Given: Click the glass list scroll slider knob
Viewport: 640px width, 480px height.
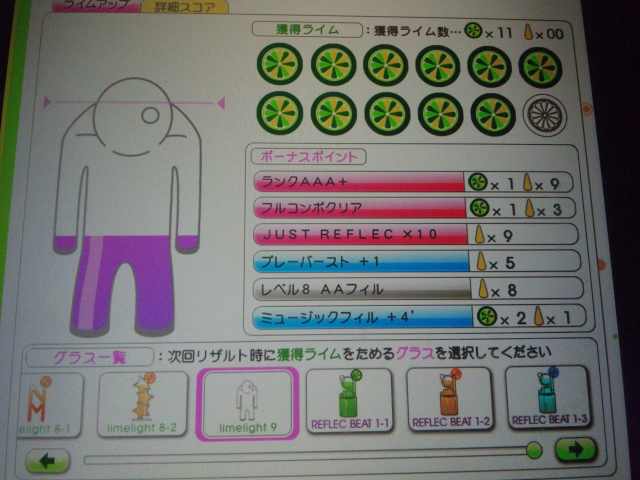Looking at the screenshot, I should (x=534, y=451).
